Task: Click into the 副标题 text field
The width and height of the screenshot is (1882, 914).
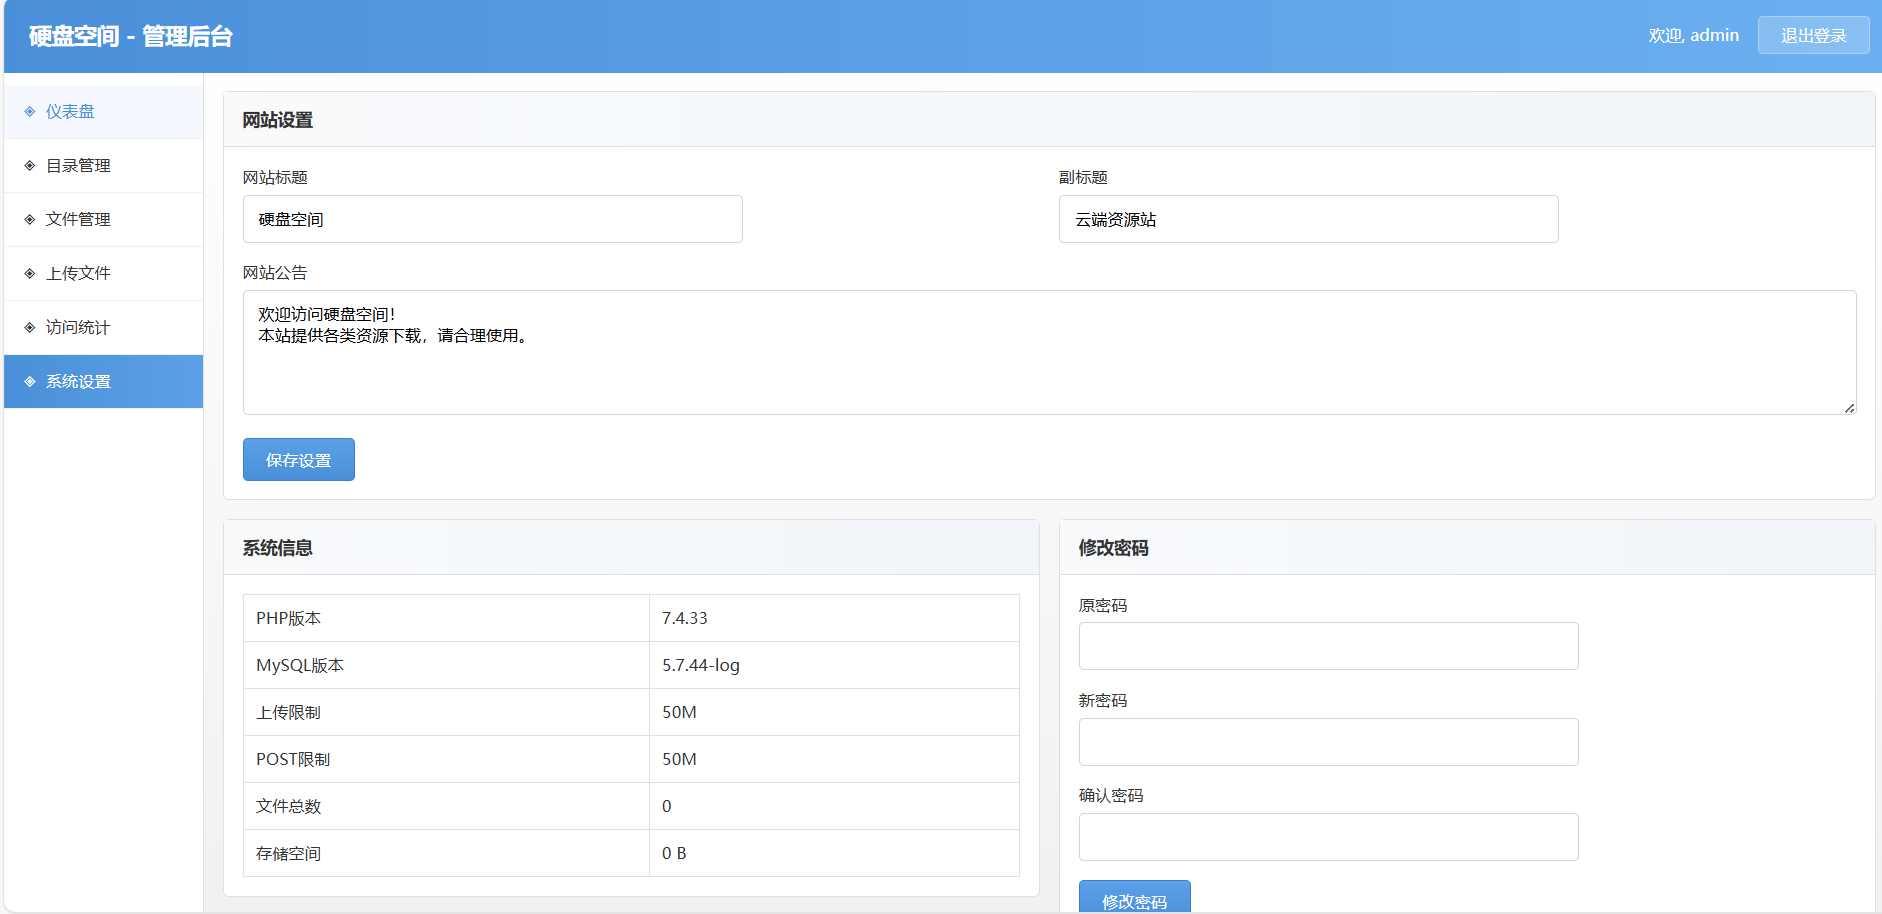Action: click(1308, 219)
